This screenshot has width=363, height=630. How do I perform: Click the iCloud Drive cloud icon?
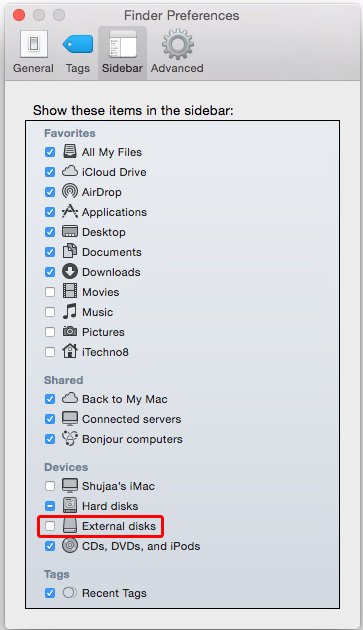tap(70, 172)
